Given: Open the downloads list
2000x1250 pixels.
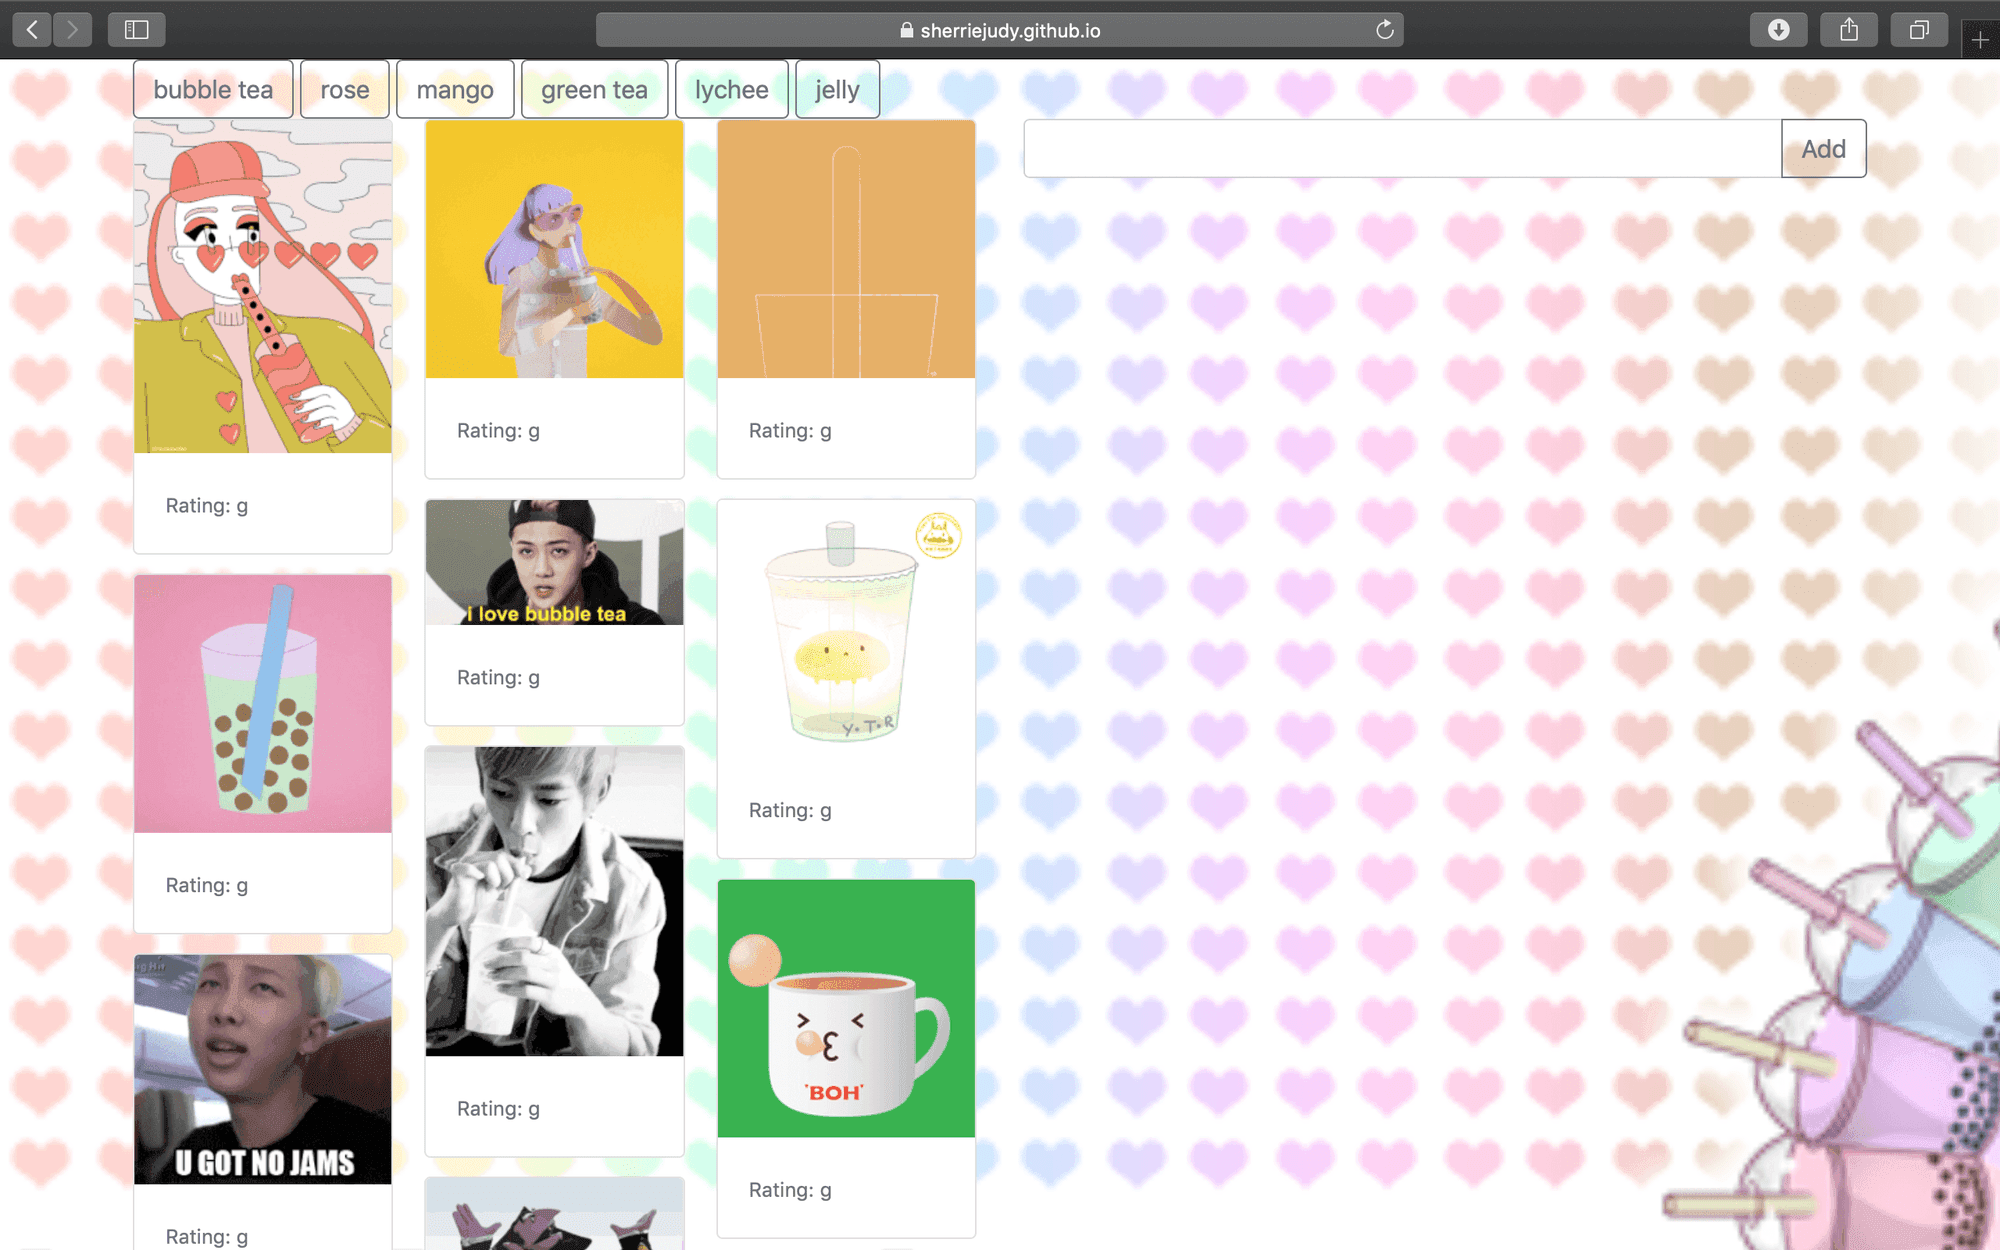Looking at the screenshot, I should click(x=1778, y=30).
